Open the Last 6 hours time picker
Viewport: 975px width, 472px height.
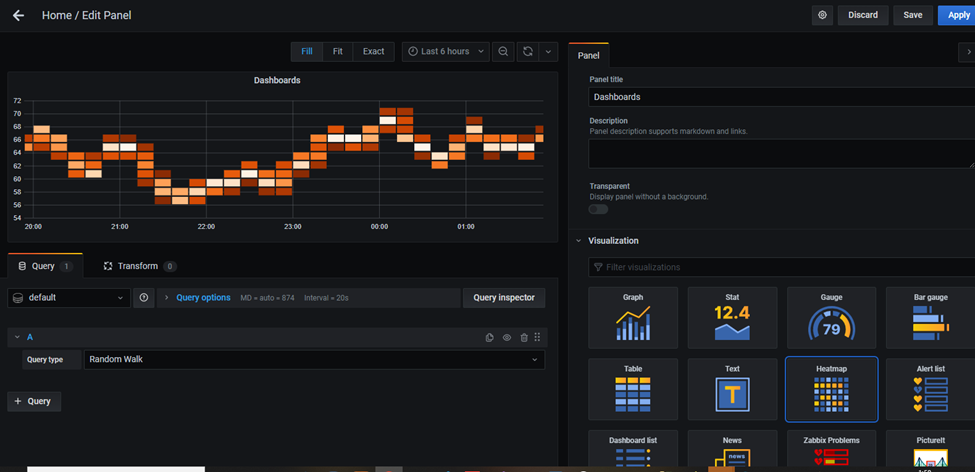tap(446, 52)
